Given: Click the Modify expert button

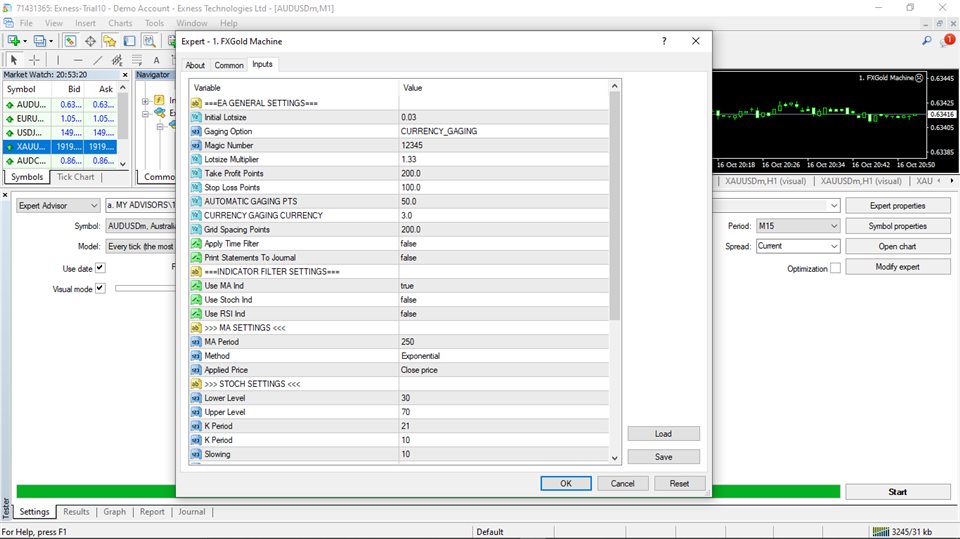Looking at the screenshot, I should (x=898, y=267).
